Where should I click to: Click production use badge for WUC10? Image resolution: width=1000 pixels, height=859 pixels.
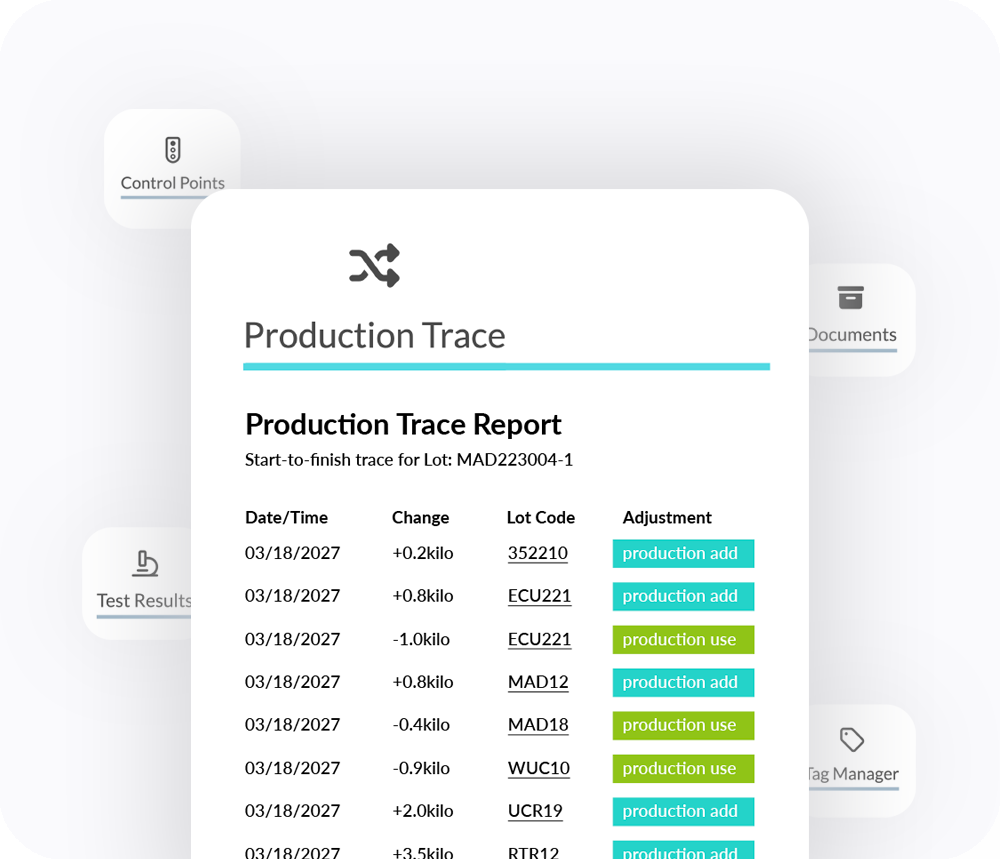pos(683,769)
